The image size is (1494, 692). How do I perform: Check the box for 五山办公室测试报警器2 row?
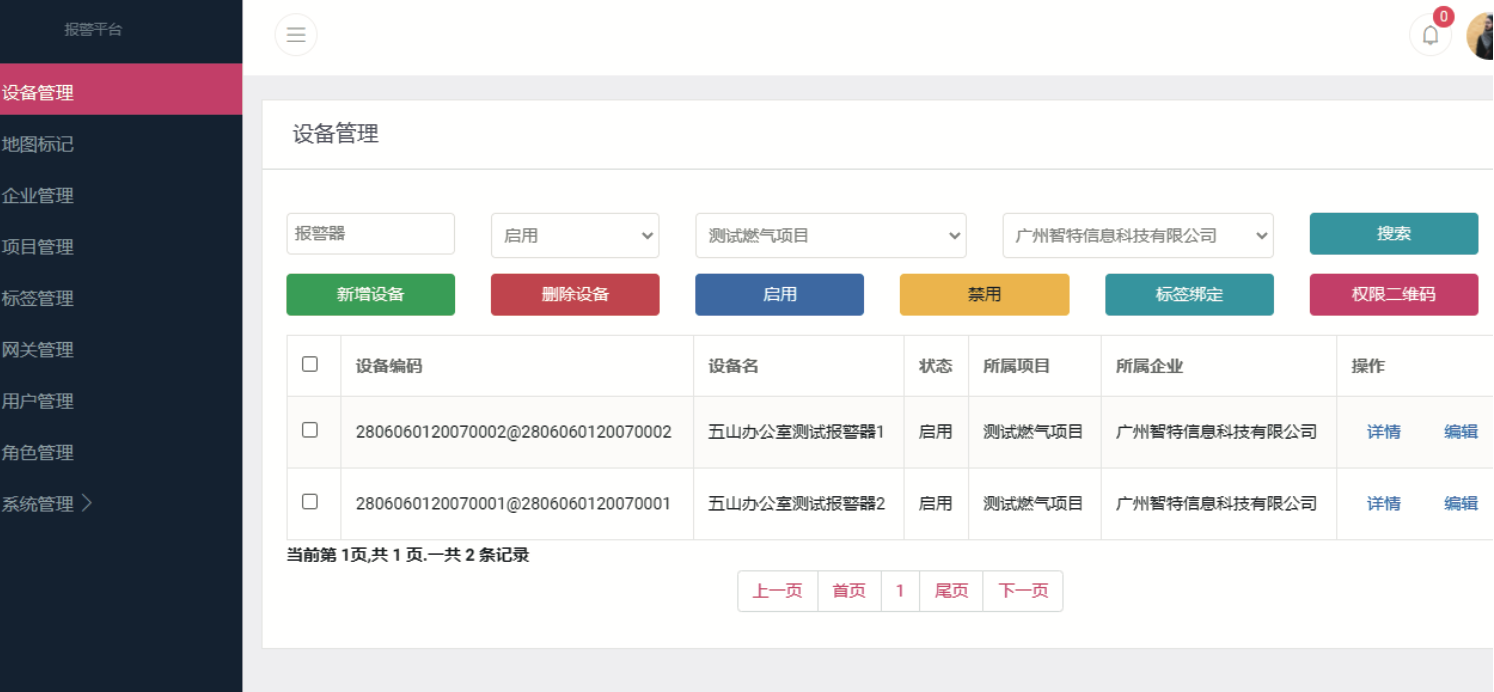pos(310,502)
